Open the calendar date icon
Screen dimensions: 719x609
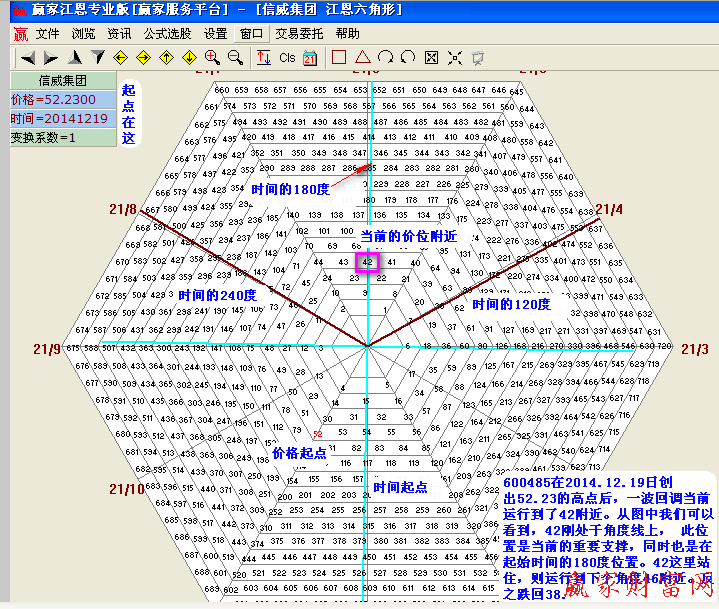[310, 57]
